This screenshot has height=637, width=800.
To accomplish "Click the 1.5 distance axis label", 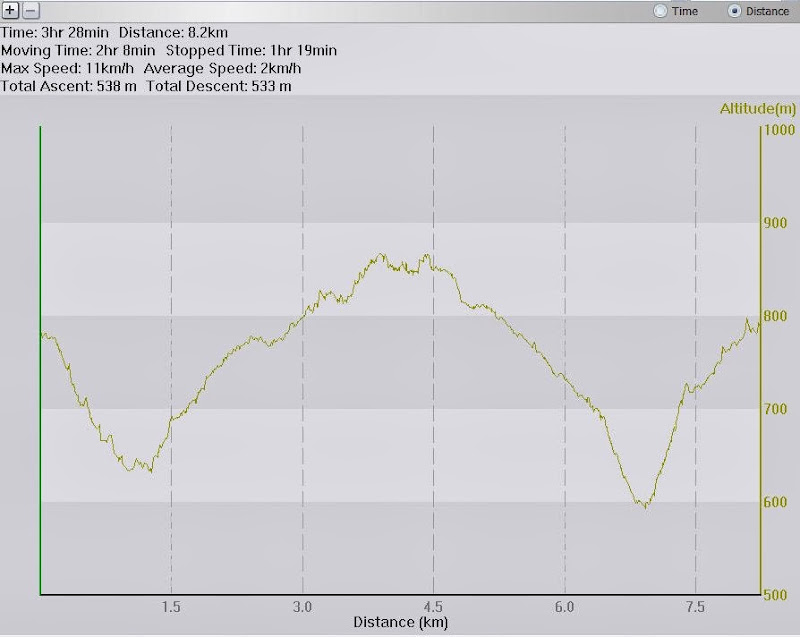I will [x=171, y=607].
